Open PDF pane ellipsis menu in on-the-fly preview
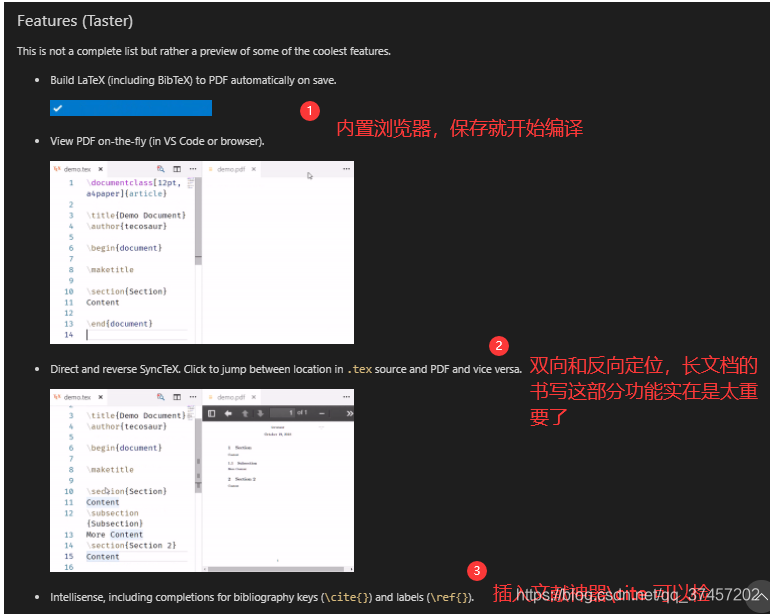 [346, 169]
